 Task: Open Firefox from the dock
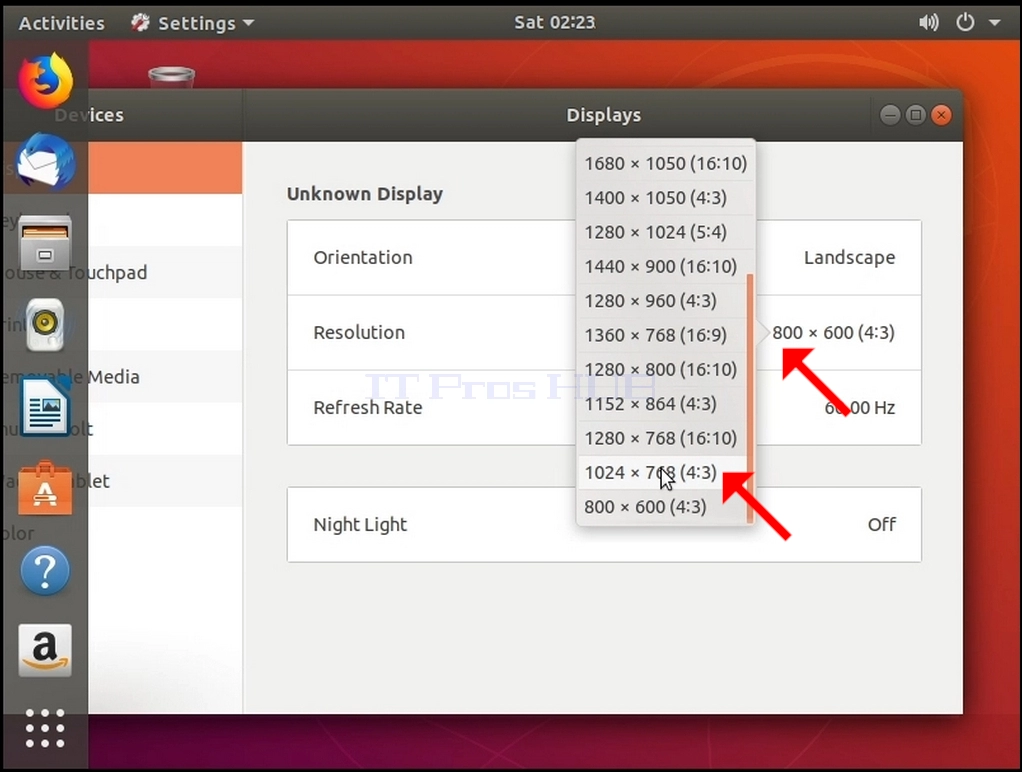pos(45,81)
